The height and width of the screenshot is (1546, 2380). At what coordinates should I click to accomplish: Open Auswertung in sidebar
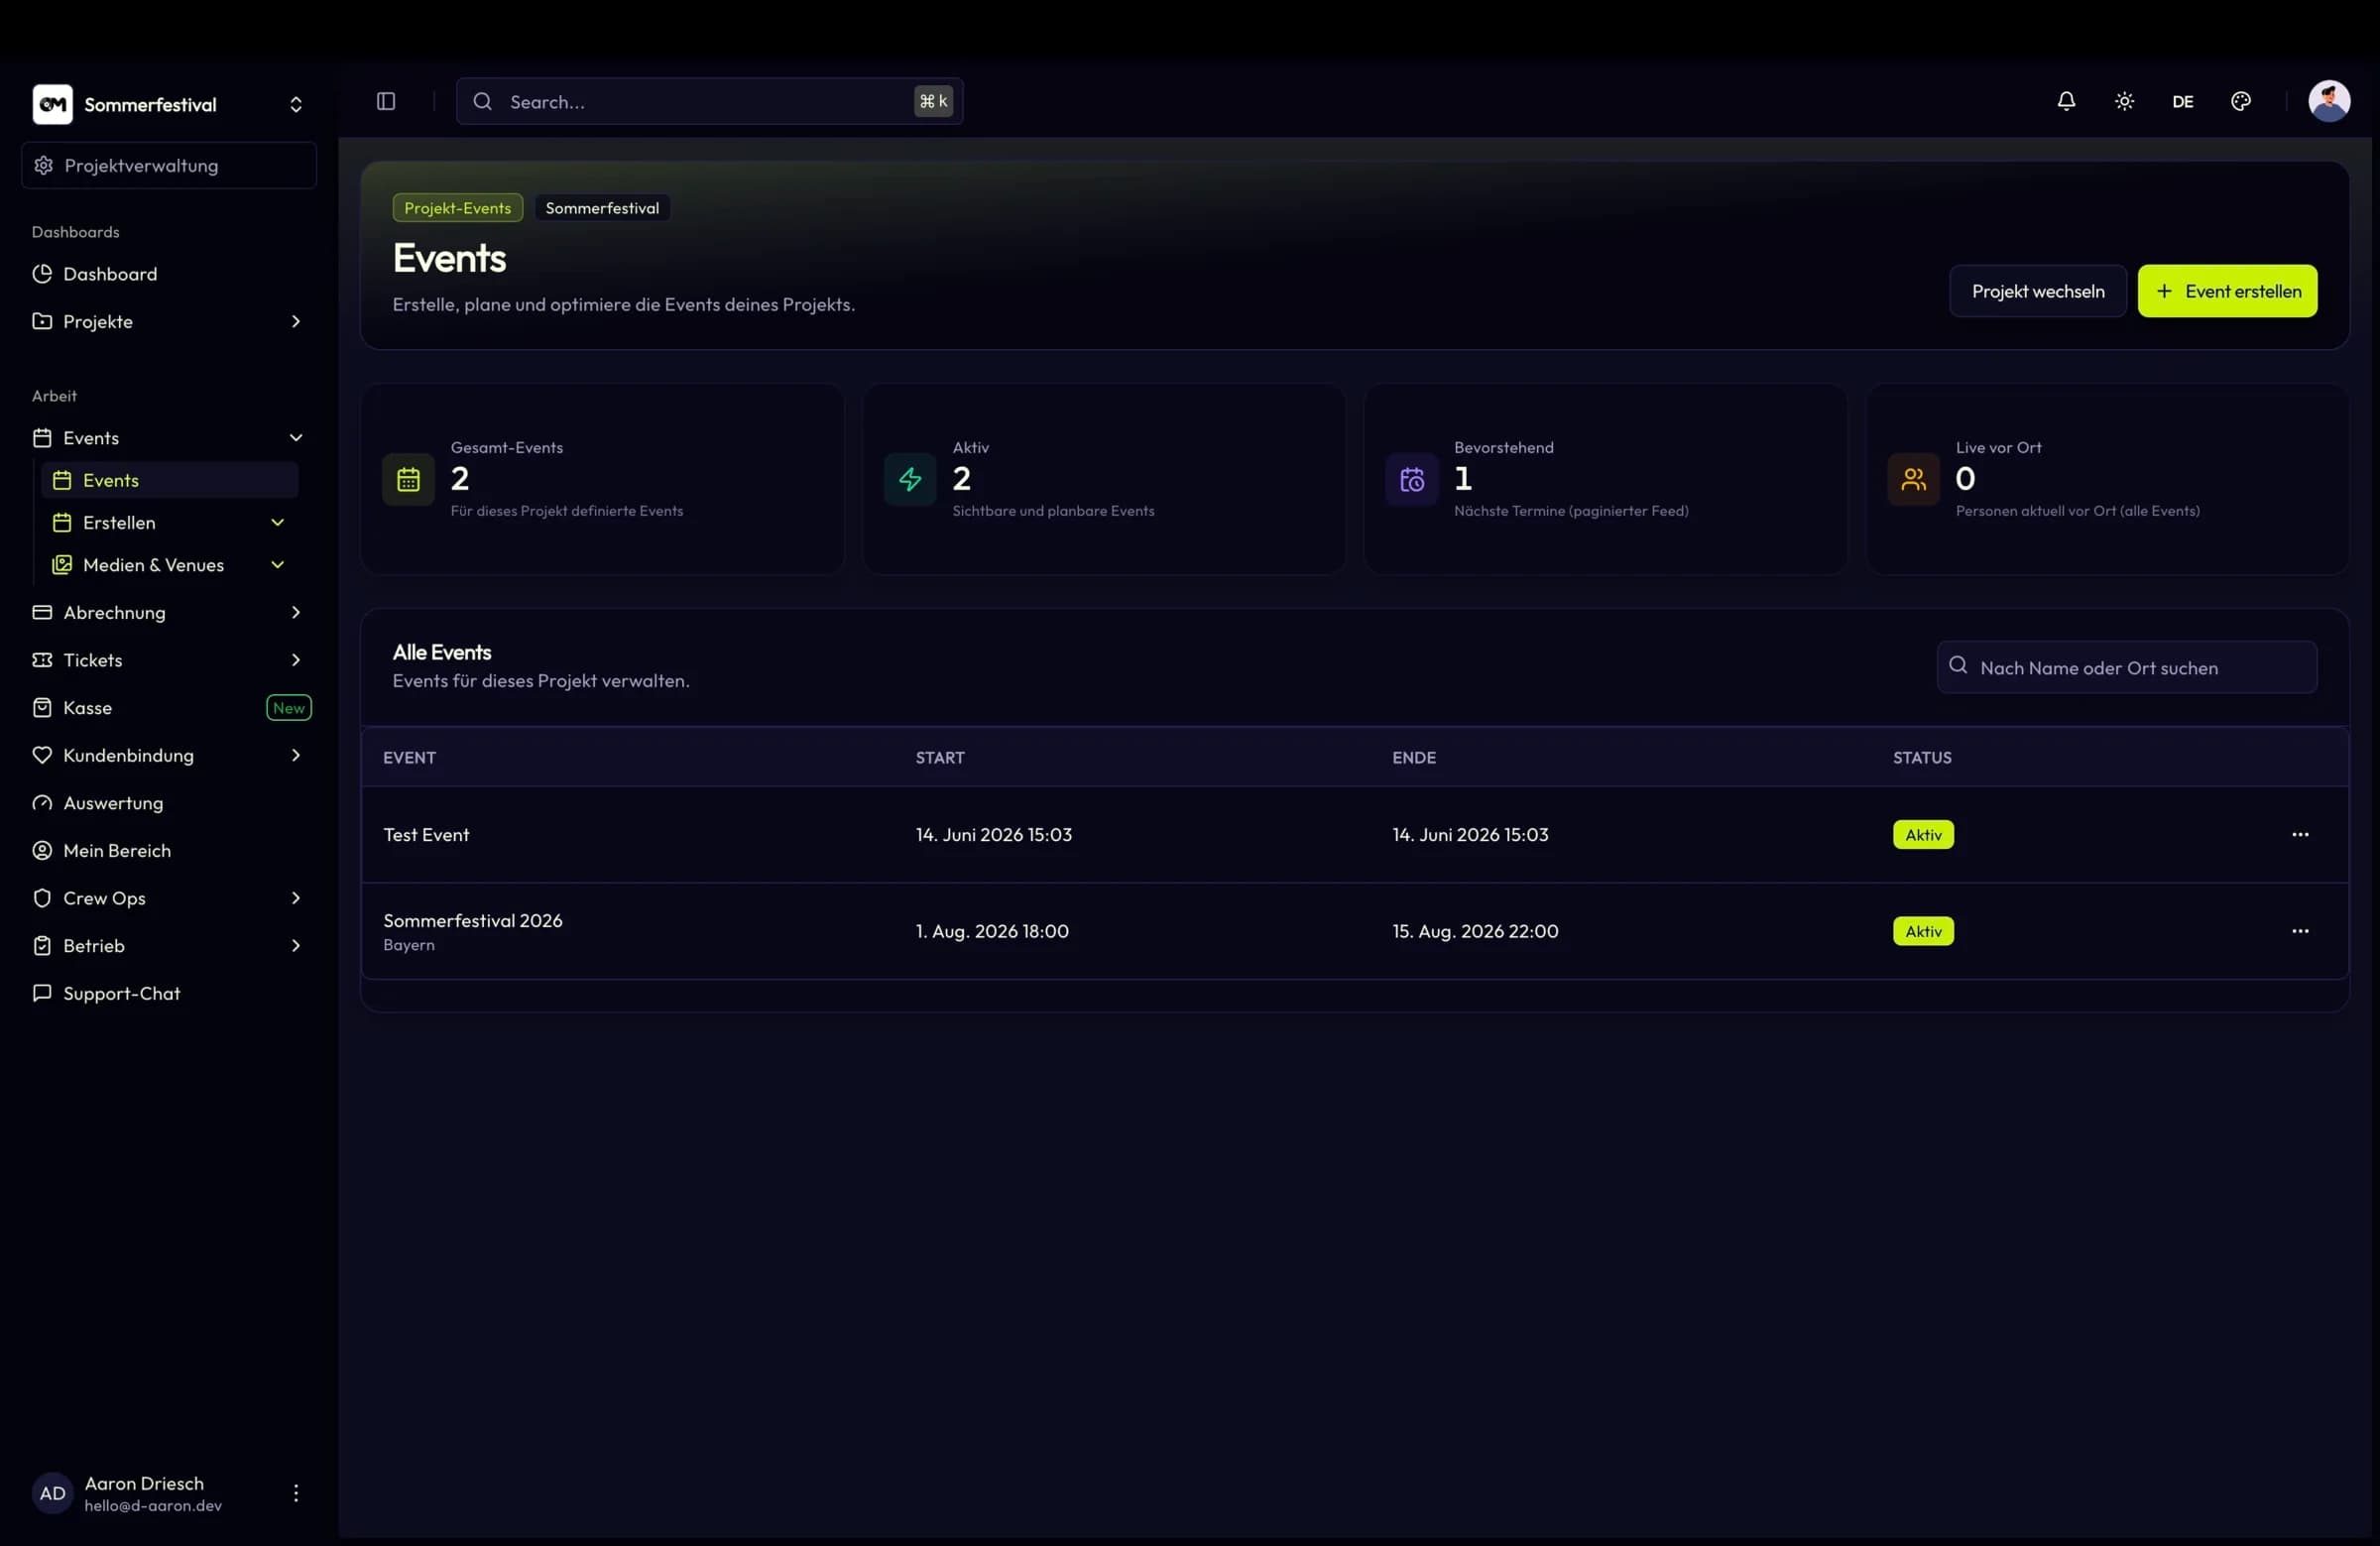[169, 803]
